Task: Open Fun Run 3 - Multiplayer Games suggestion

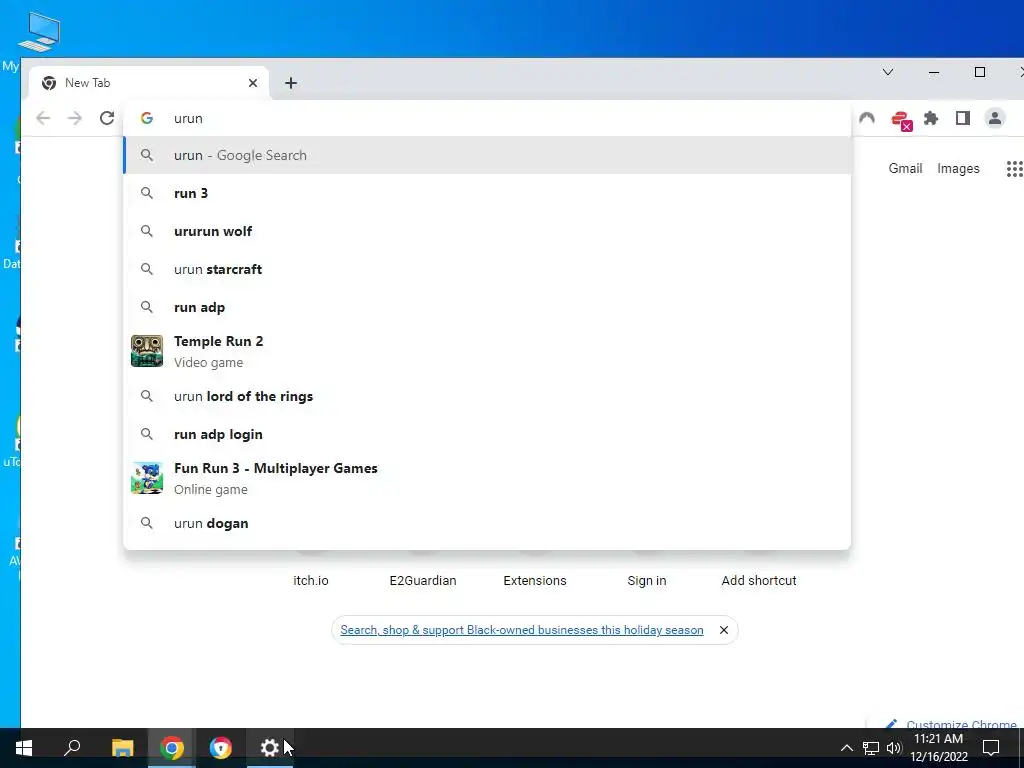Action: click(x=487, y=479)
